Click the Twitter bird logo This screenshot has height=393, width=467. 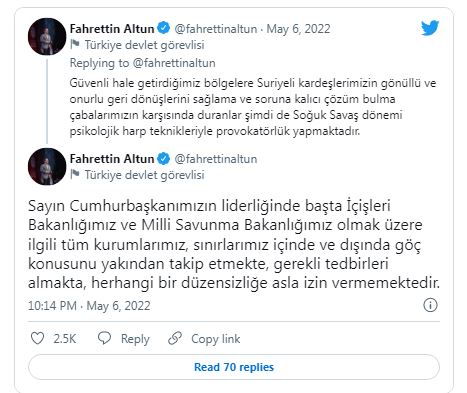pos(430,28)
